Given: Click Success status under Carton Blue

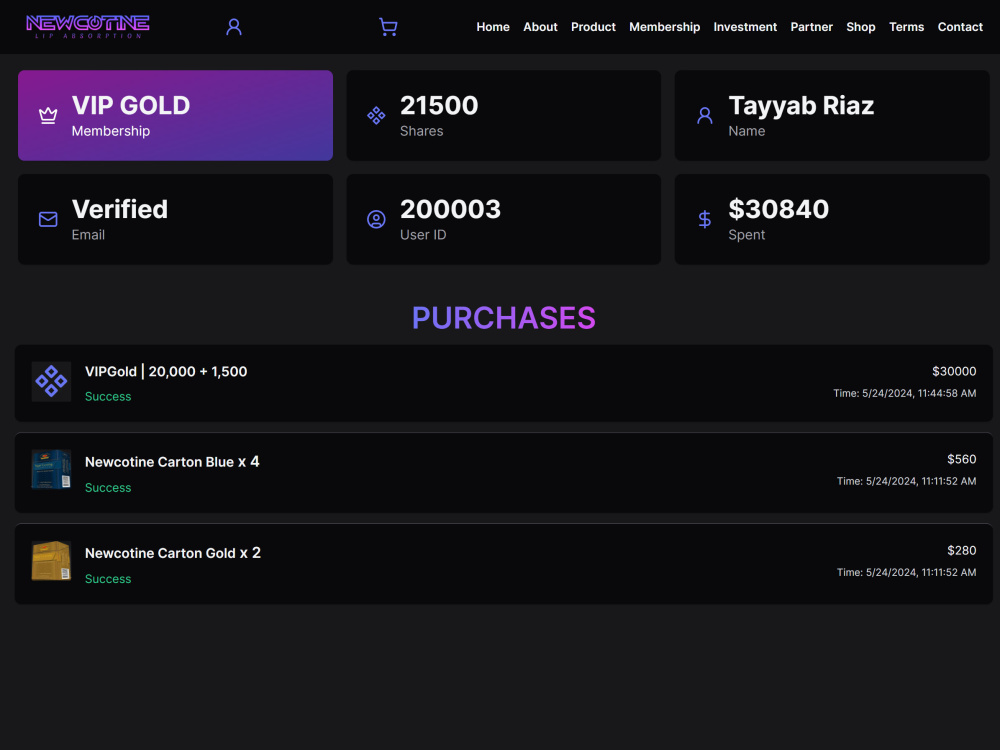Looking at the screenshot, I should point(108,488).
